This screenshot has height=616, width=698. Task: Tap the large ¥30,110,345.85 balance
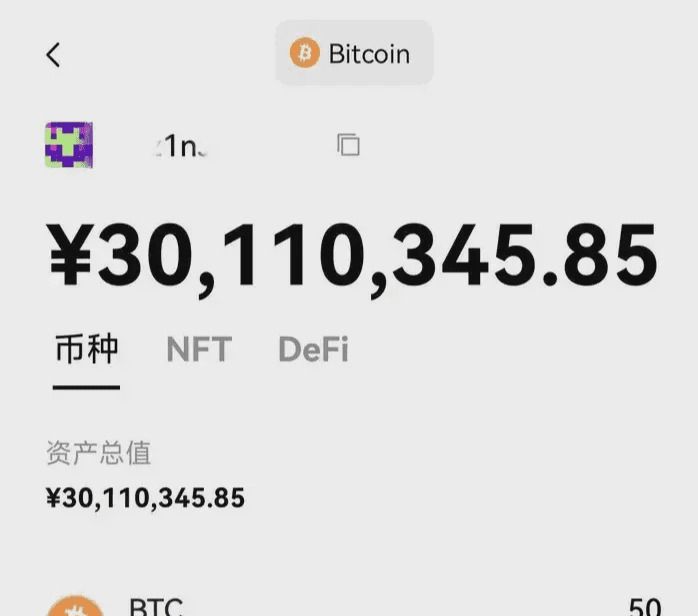click(352, 257)
